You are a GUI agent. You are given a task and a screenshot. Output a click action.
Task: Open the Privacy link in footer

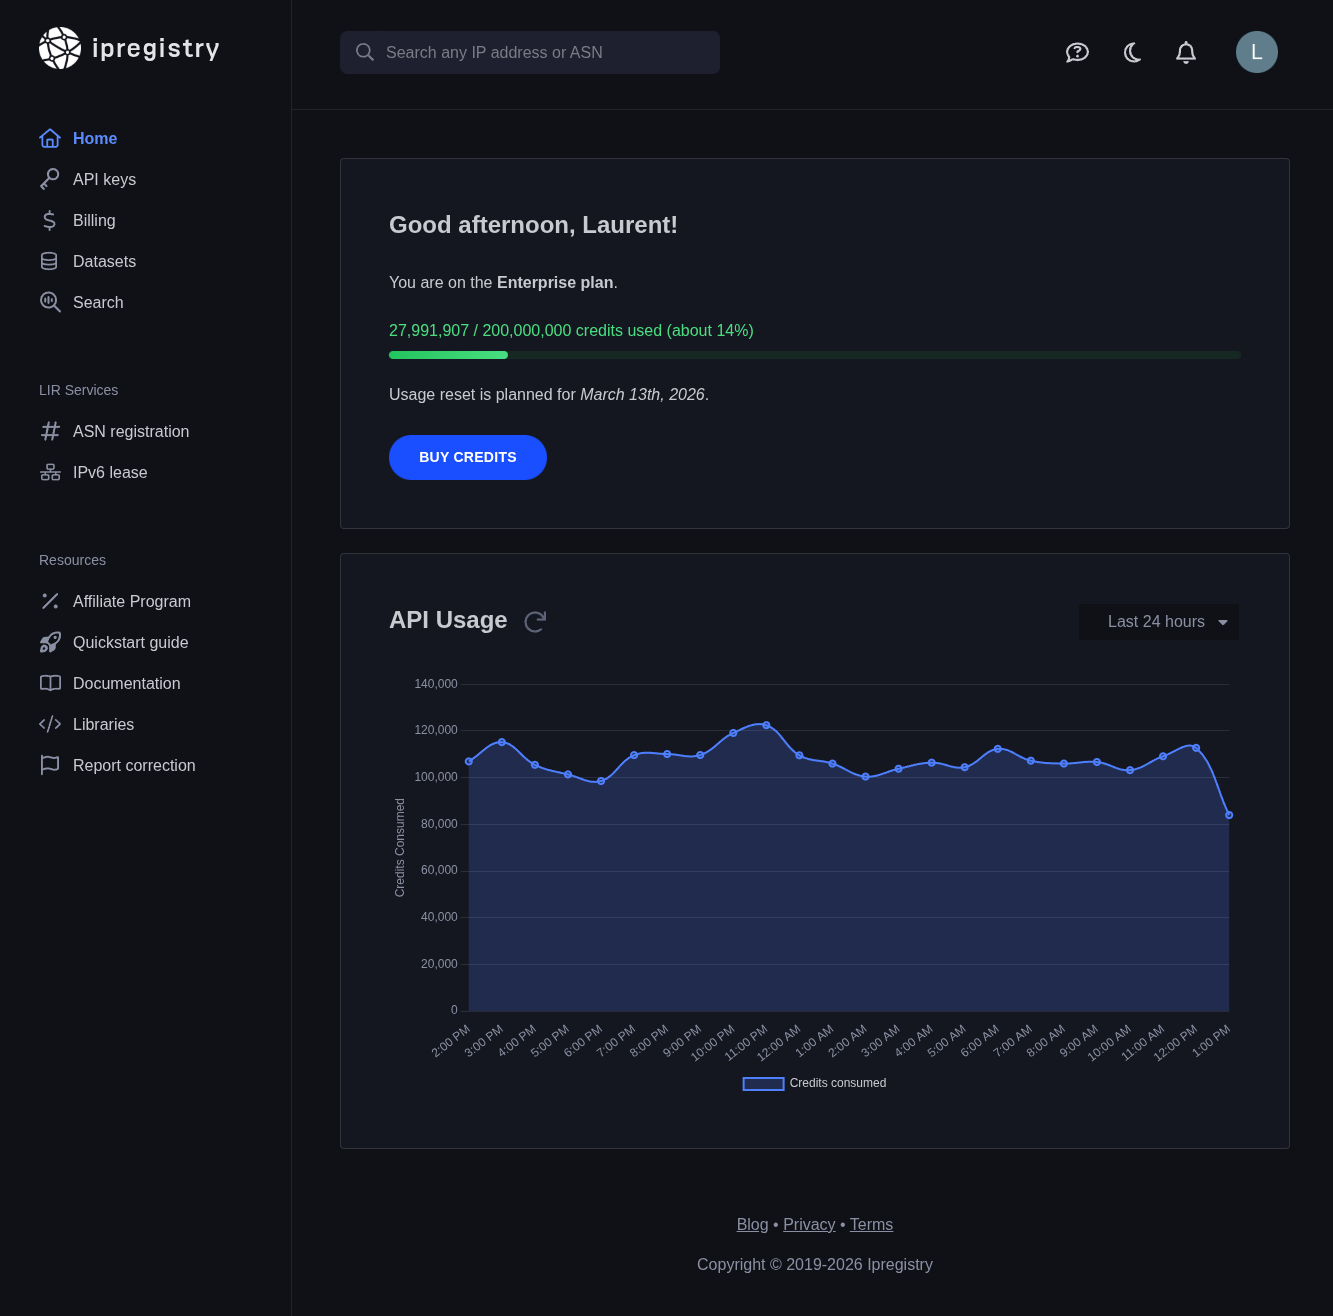[x=808, y=1223]
